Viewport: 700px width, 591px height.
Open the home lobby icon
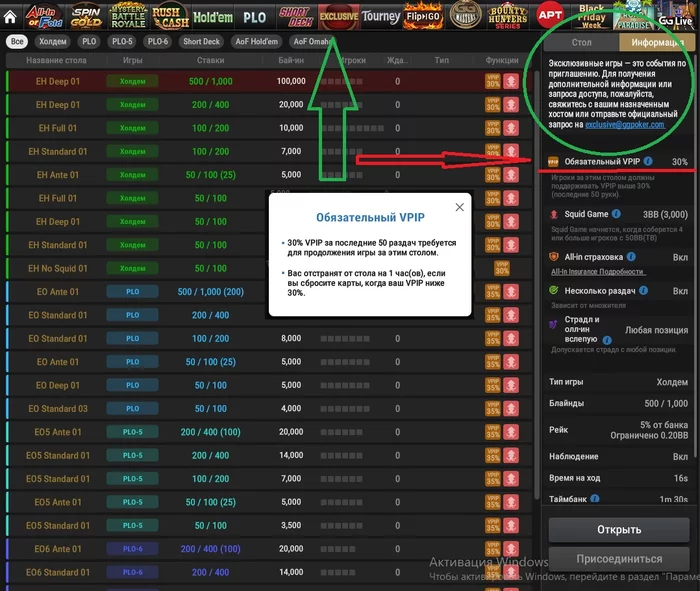(10, 17)
